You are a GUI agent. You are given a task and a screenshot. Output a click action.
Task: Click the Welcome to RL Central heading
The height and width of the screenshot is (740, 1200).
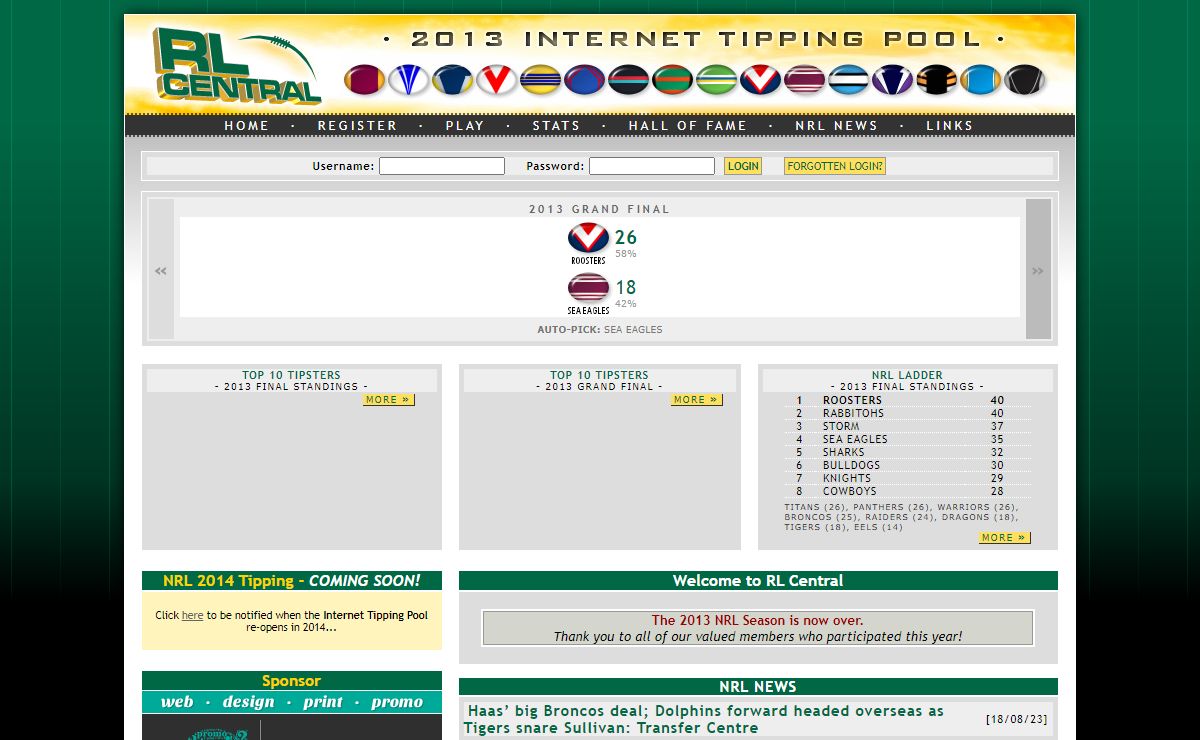758,581
